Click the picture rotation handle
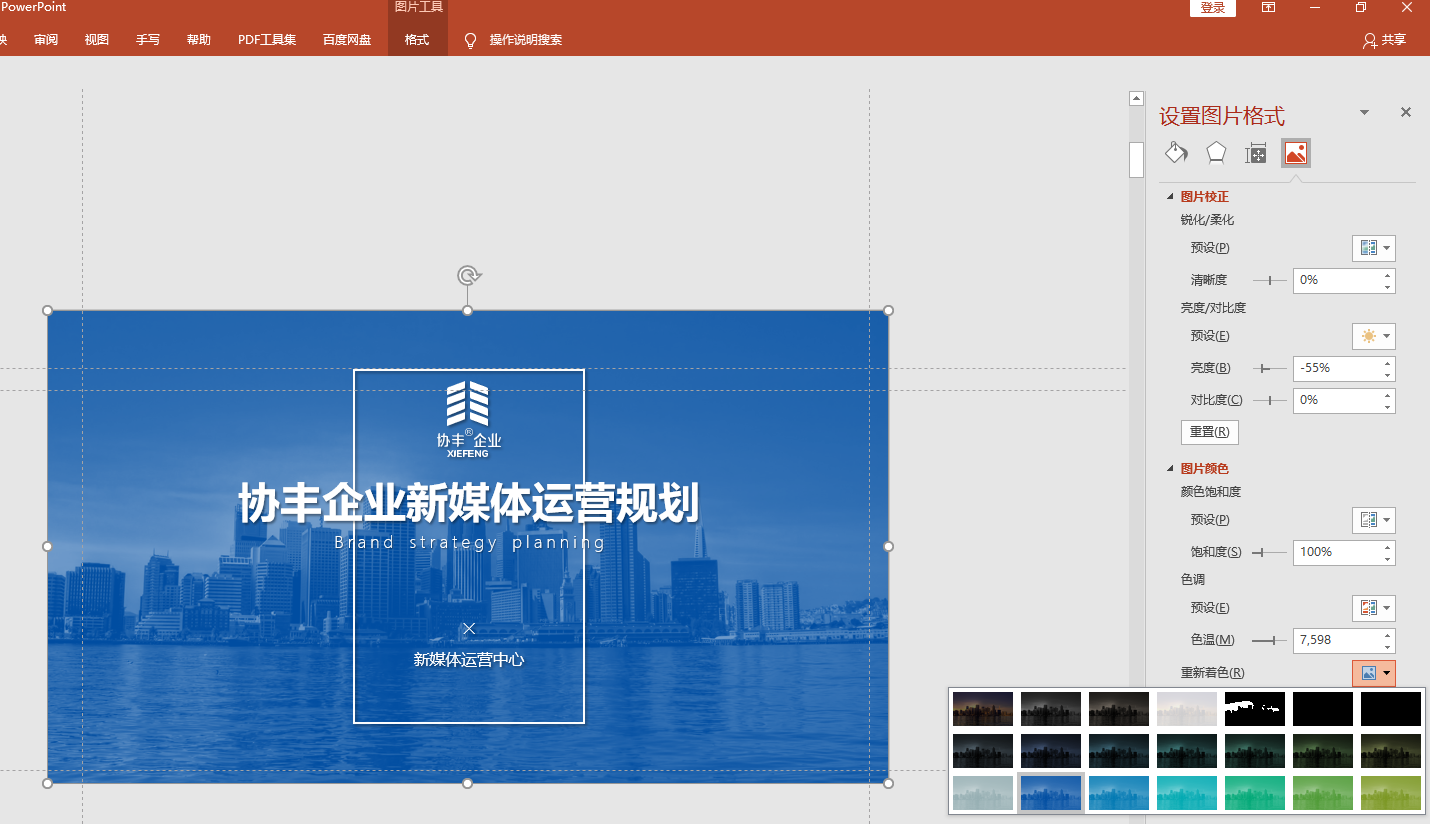 click(x=468, y=275)
